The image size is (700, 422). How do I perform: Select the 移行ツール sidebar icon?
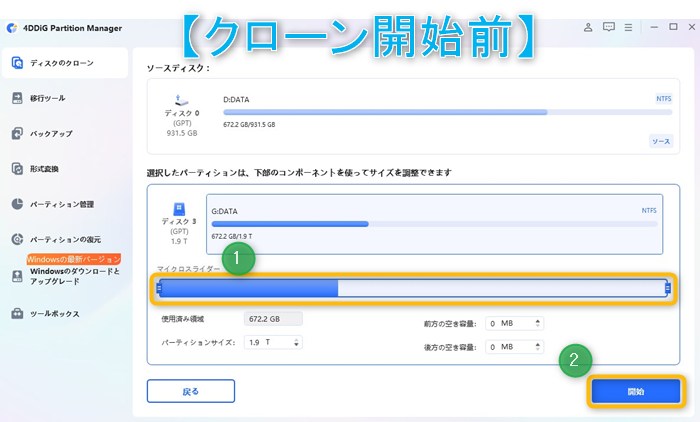18,98
